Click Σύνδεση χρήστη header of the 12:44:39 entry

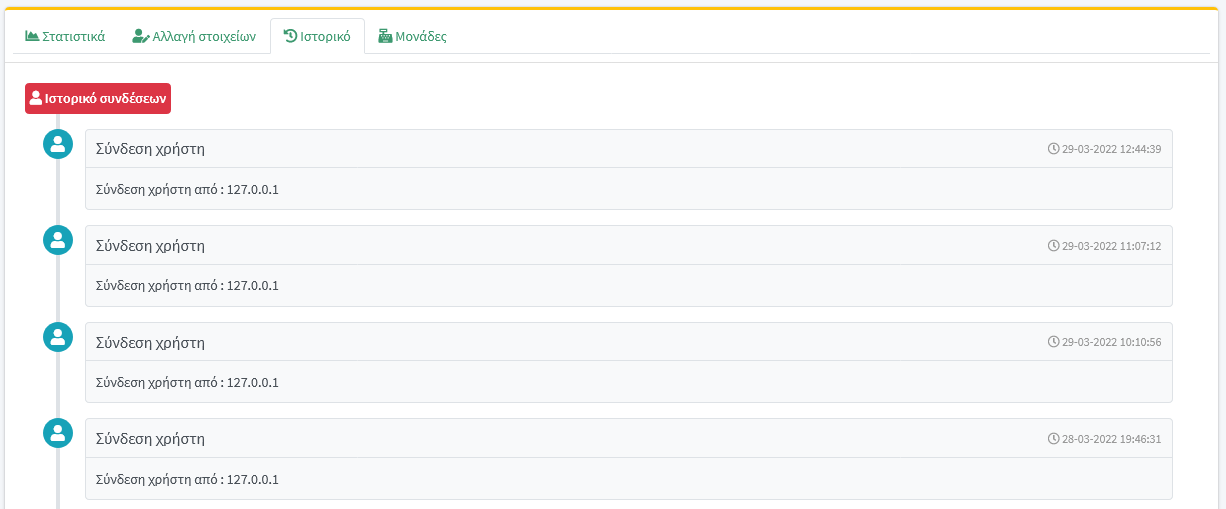[x=150, y=149]
